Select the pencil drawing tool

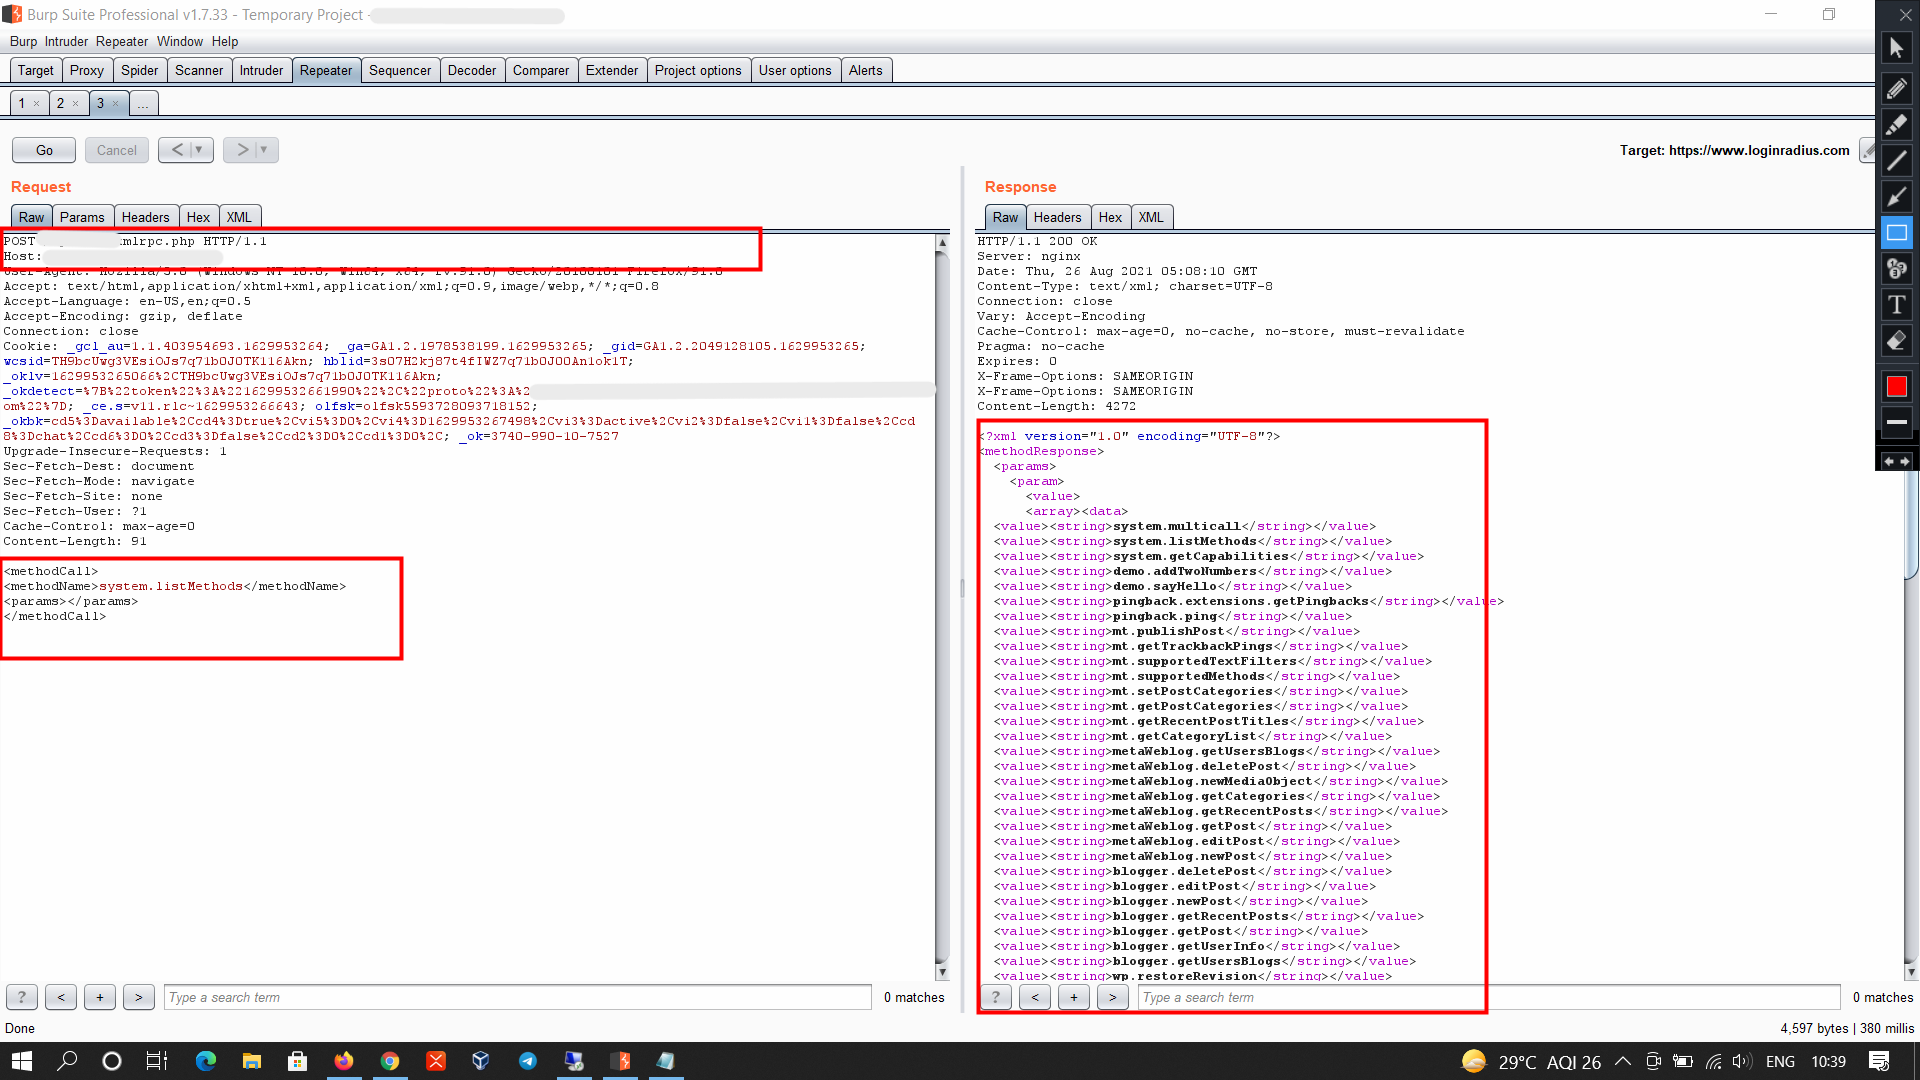(x=1896, y=89)
